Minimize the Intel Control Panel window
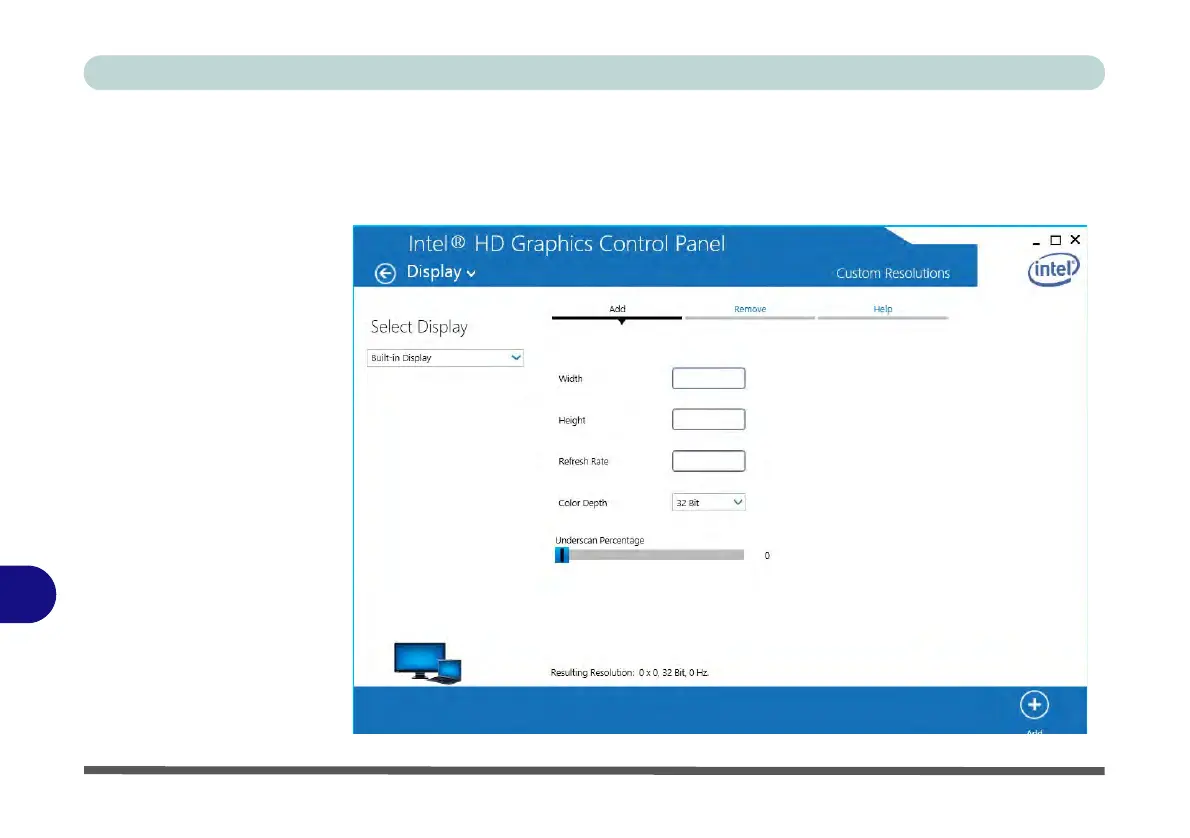Image resolution: width=1190 pixels, height=838 pixels. [x=1036, y=241]
